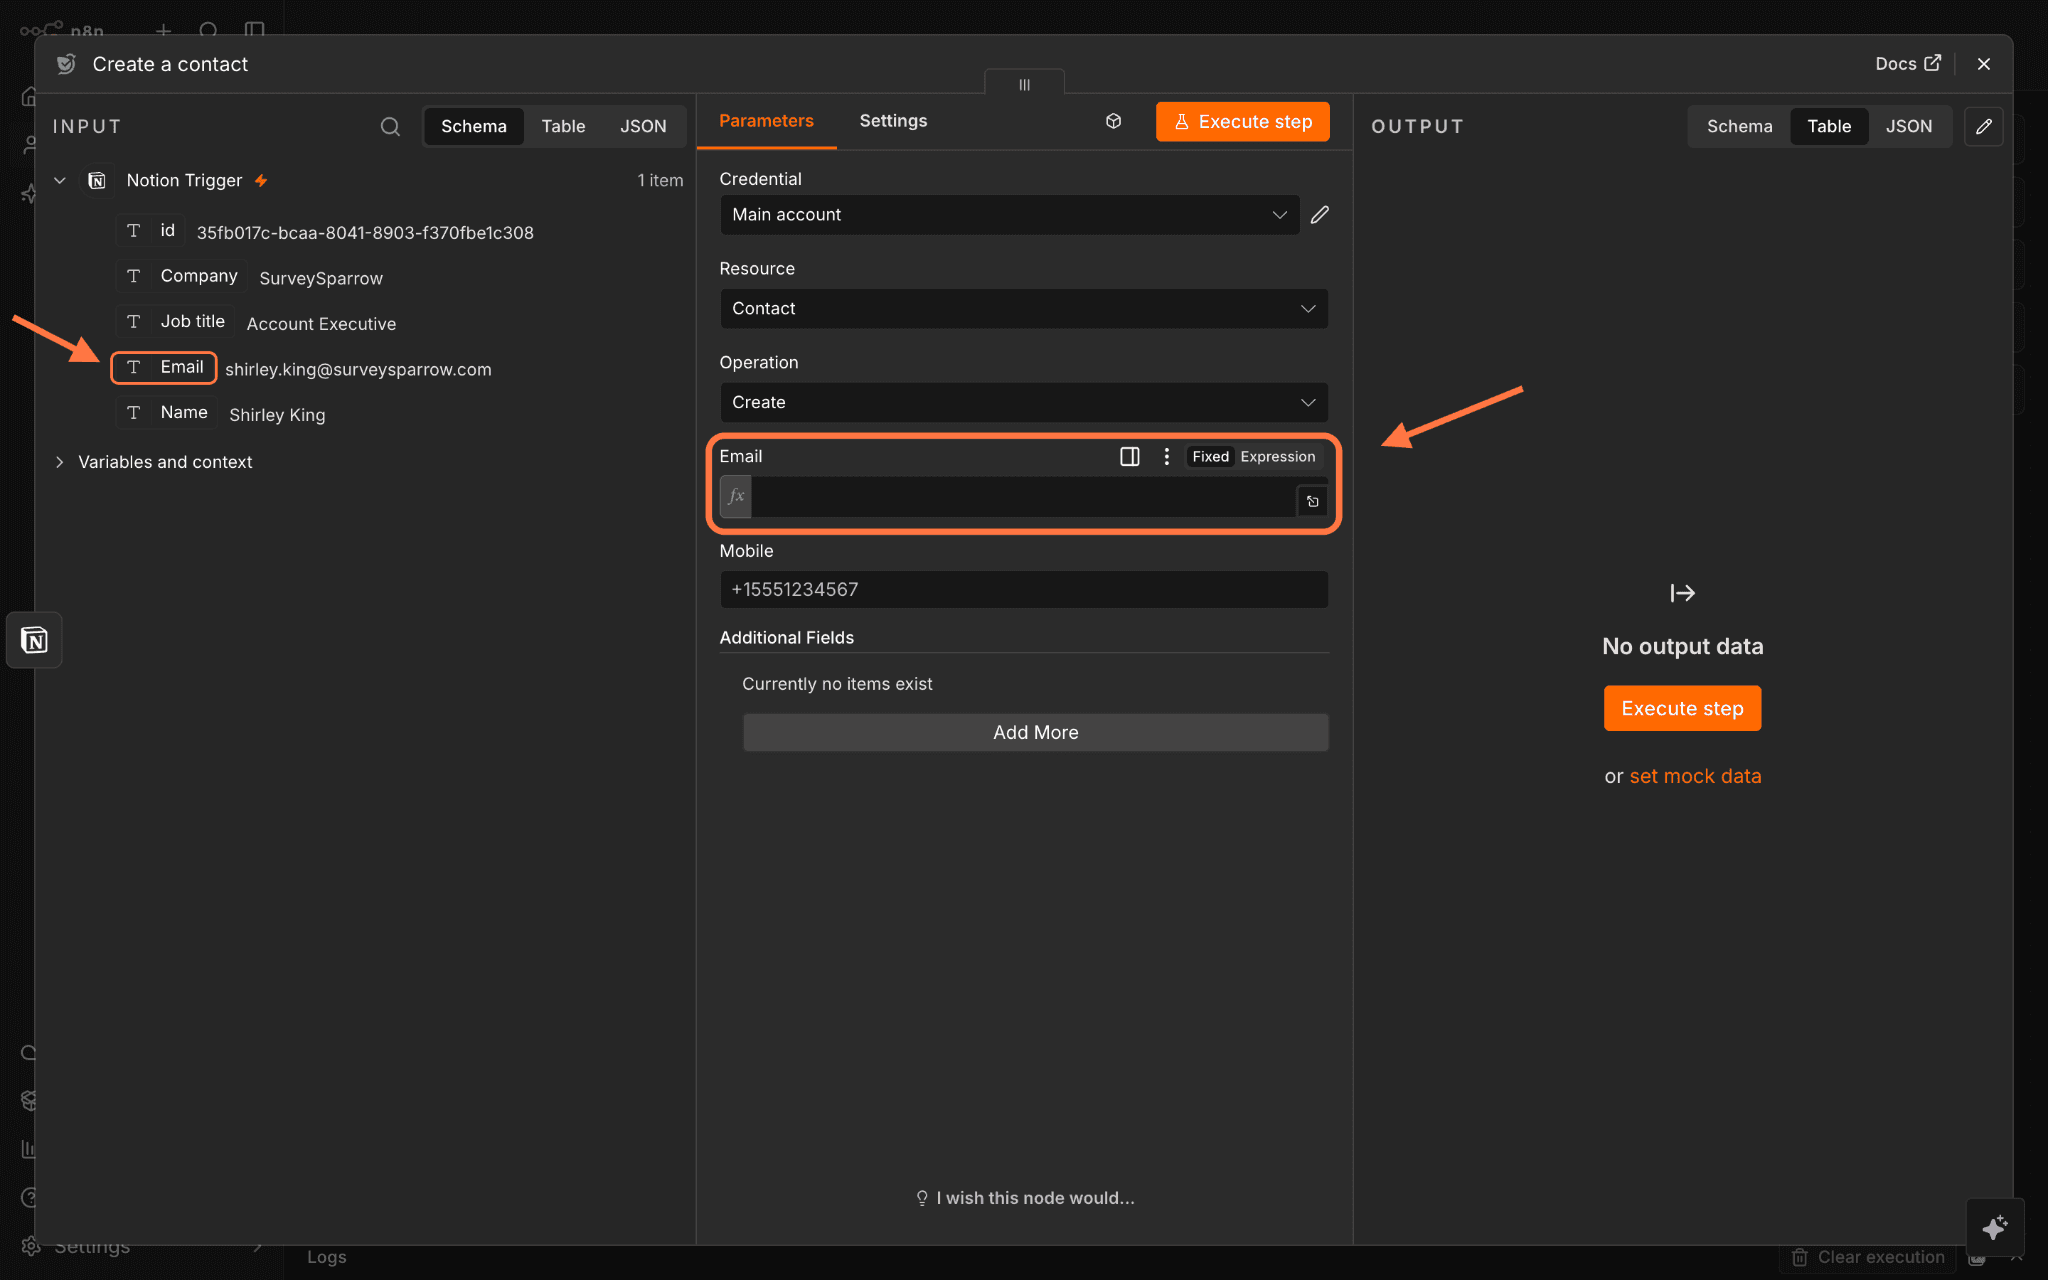Select the Name schema field pill
2048x1280 pixels.
click(x=166, y=413)
